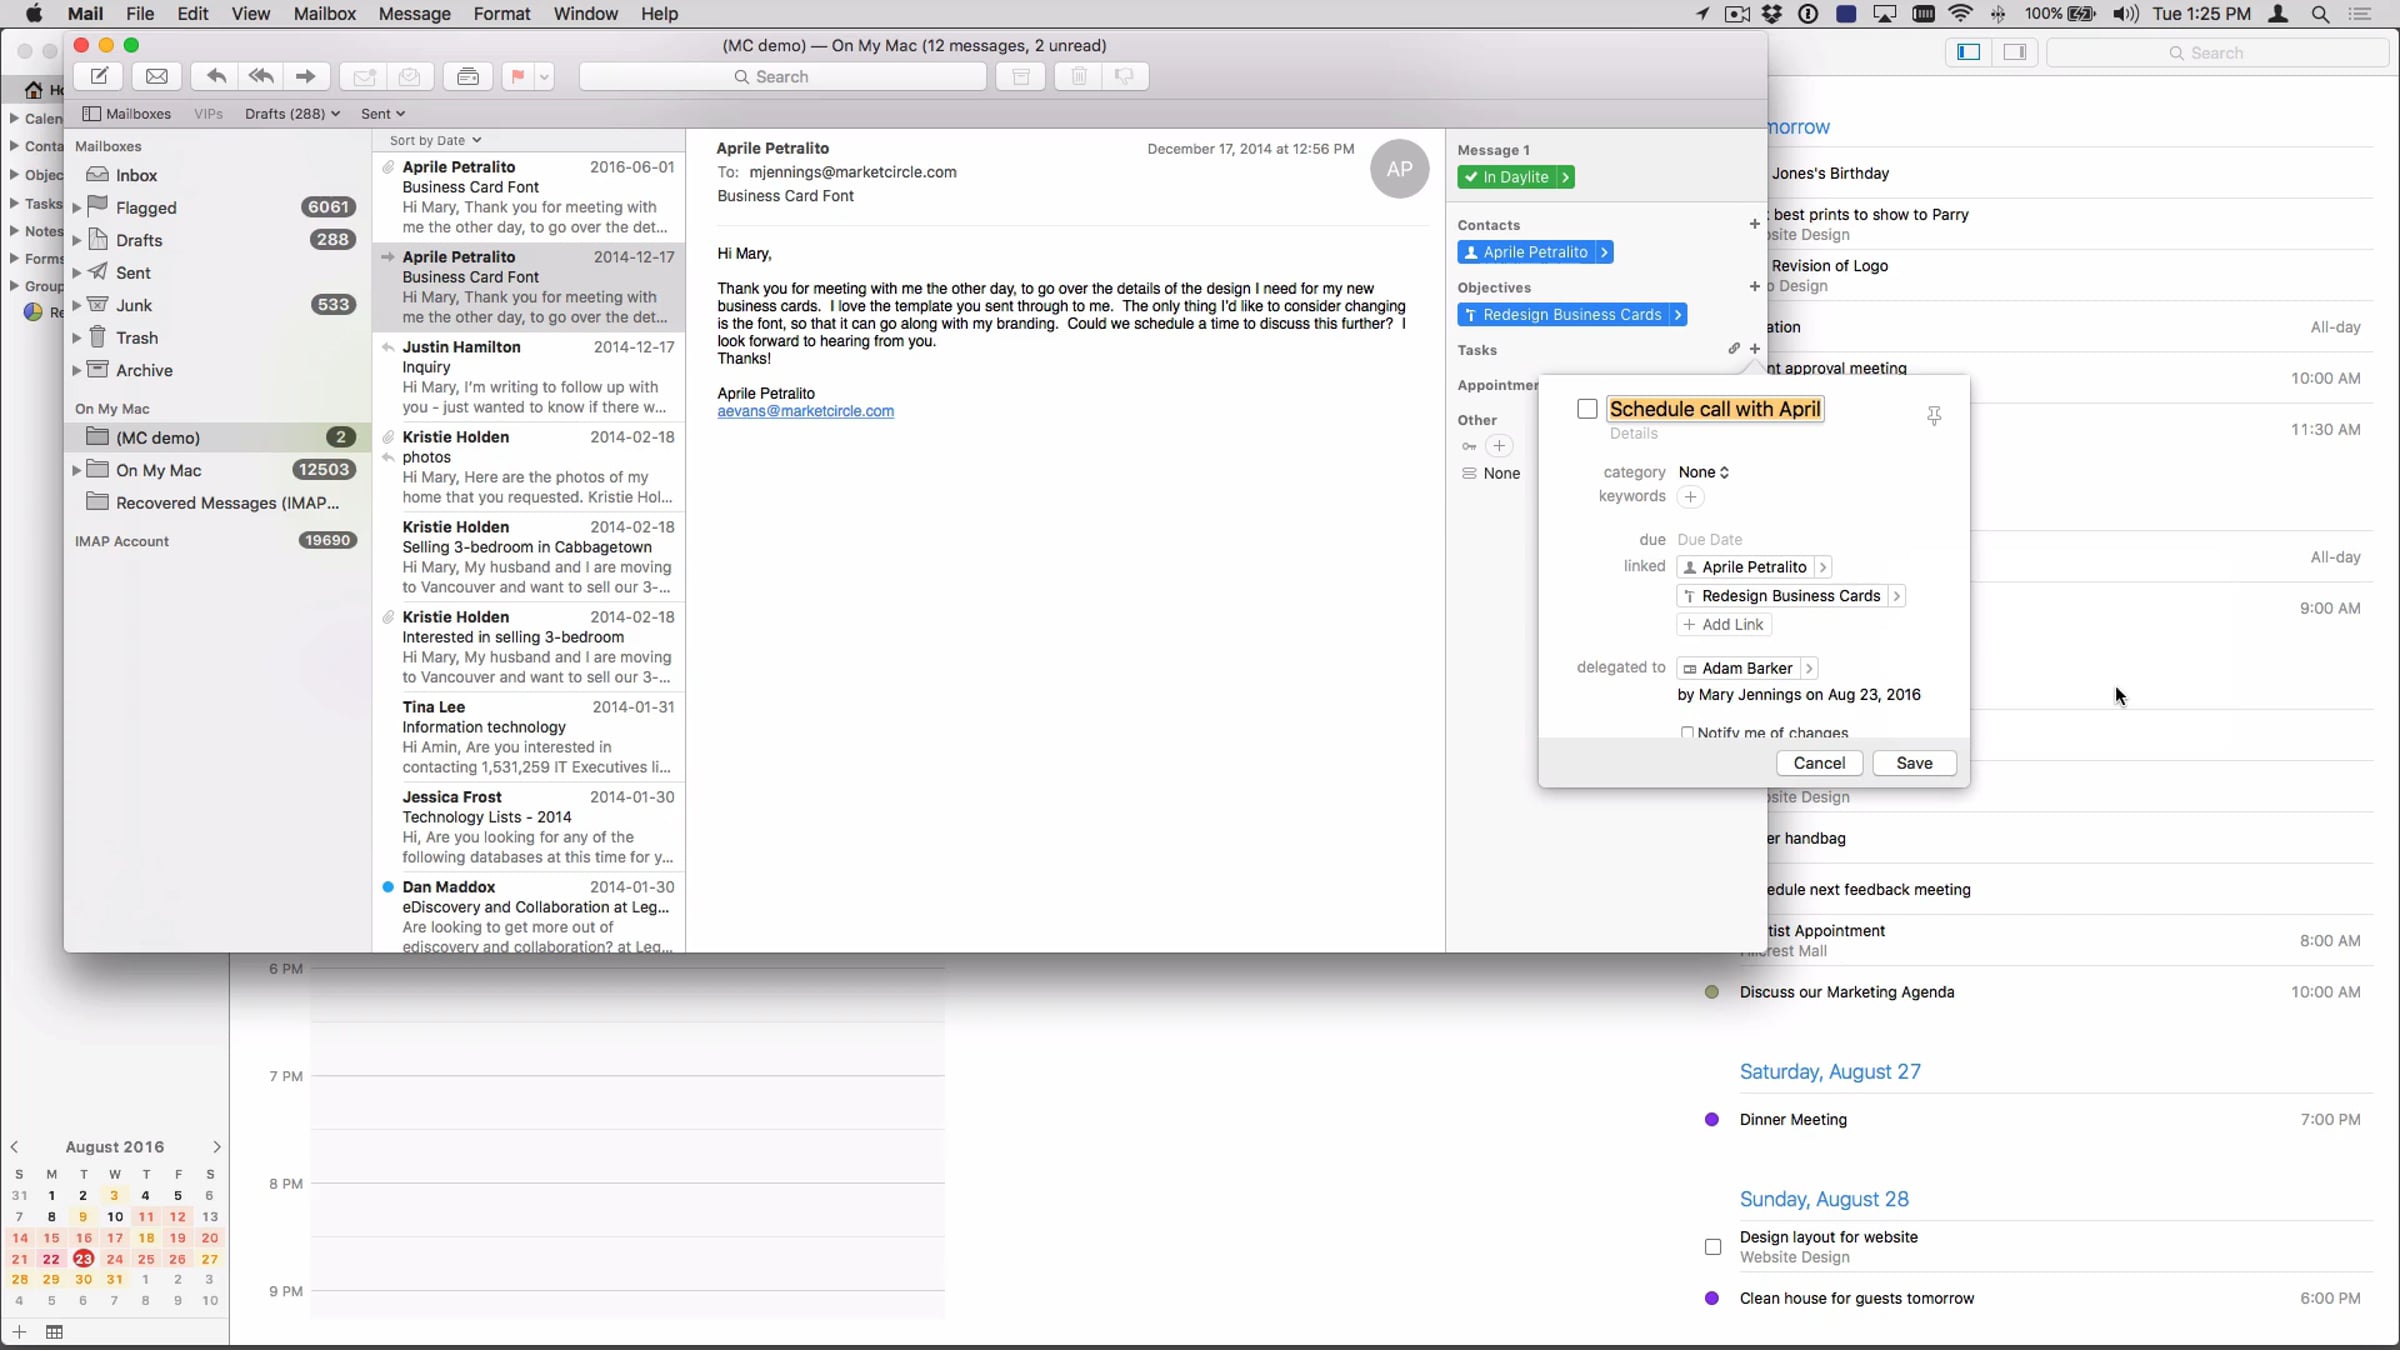
Task: Click the purple Dinner Meeting category dot
Action: click(x=1712, y=1120)
